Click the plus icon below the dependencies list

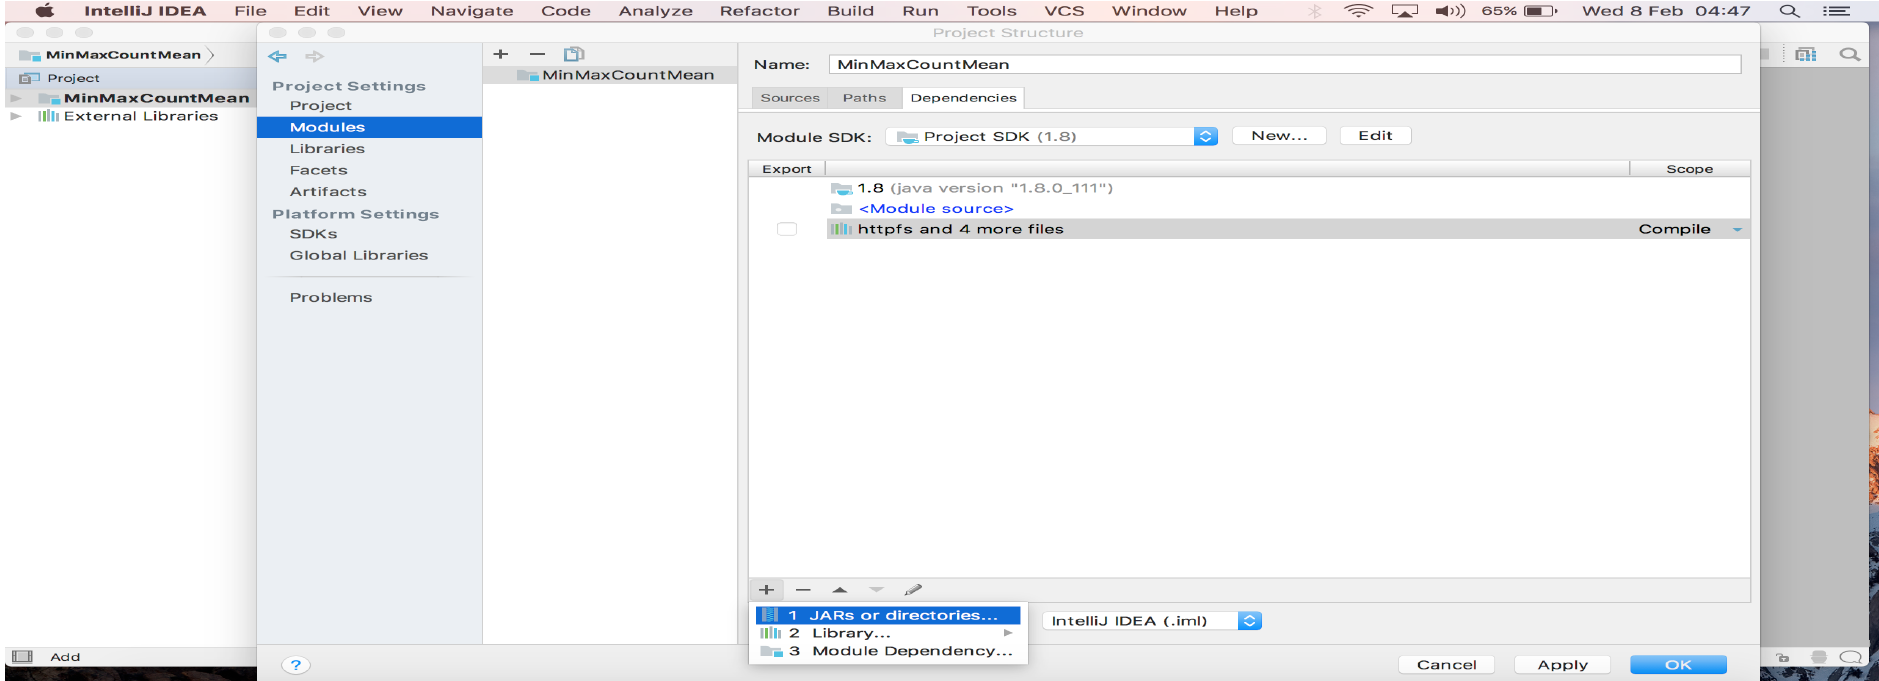pos(766,590)
